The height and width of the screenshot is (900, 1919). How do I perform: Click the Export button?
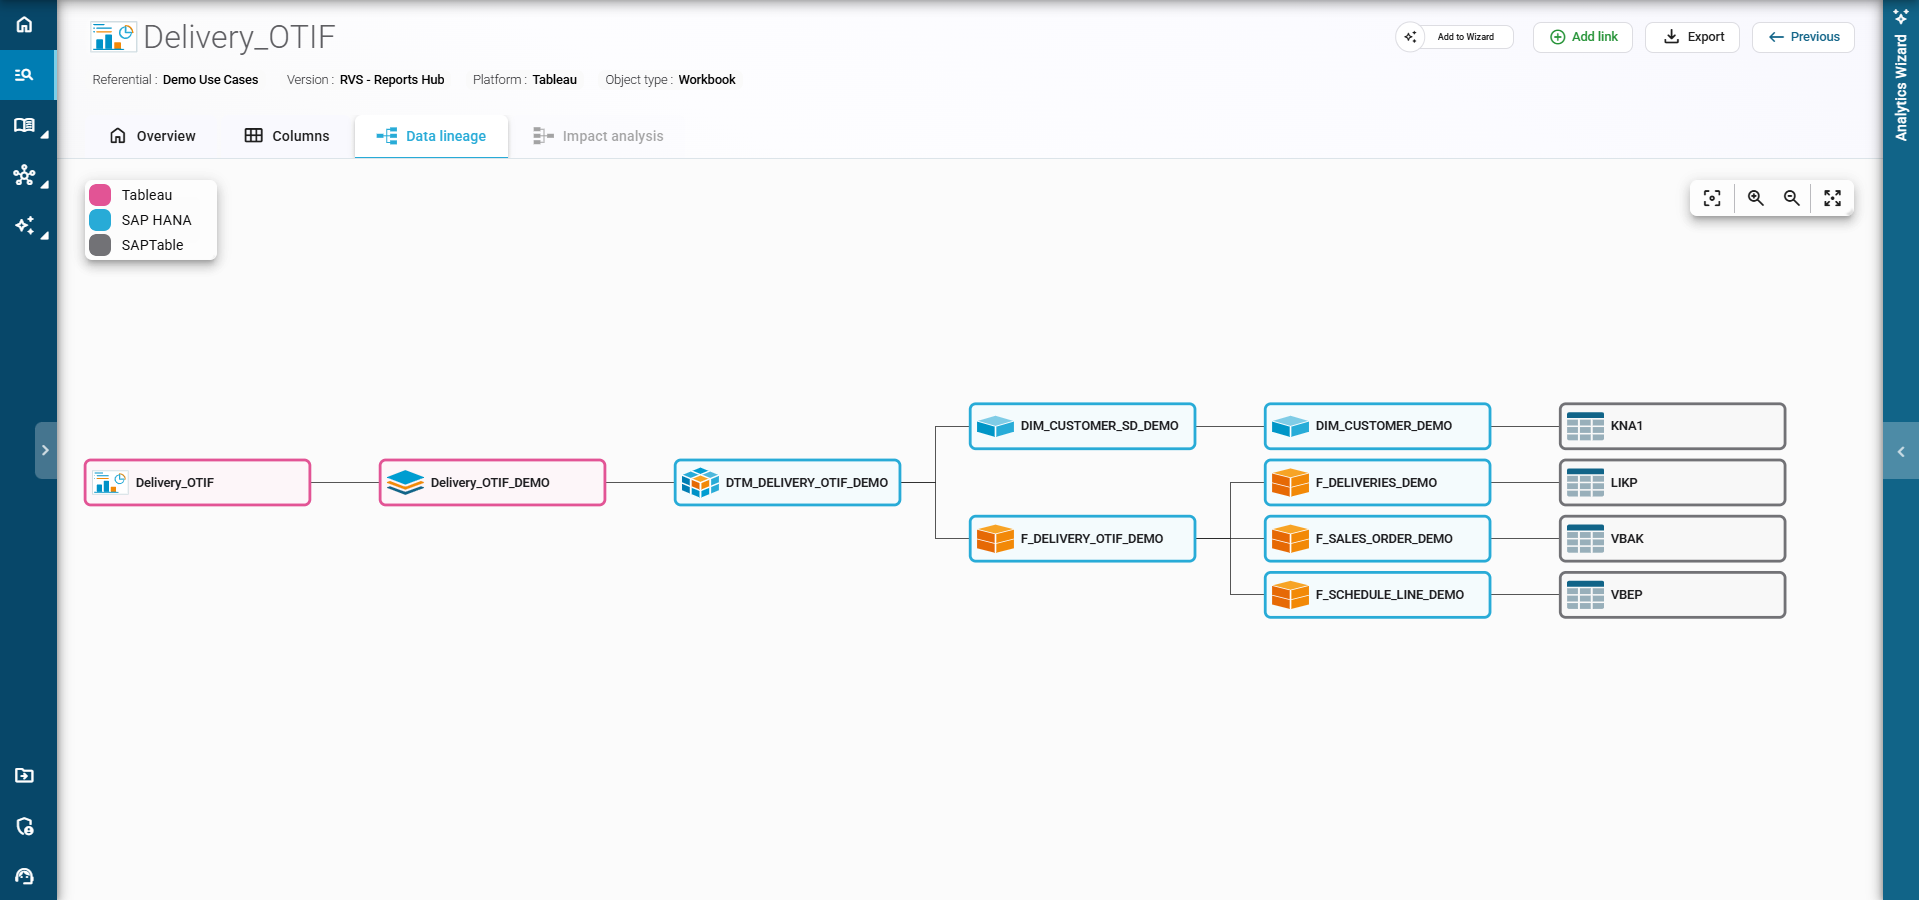pyautogui.click(x=1691, y=37)
